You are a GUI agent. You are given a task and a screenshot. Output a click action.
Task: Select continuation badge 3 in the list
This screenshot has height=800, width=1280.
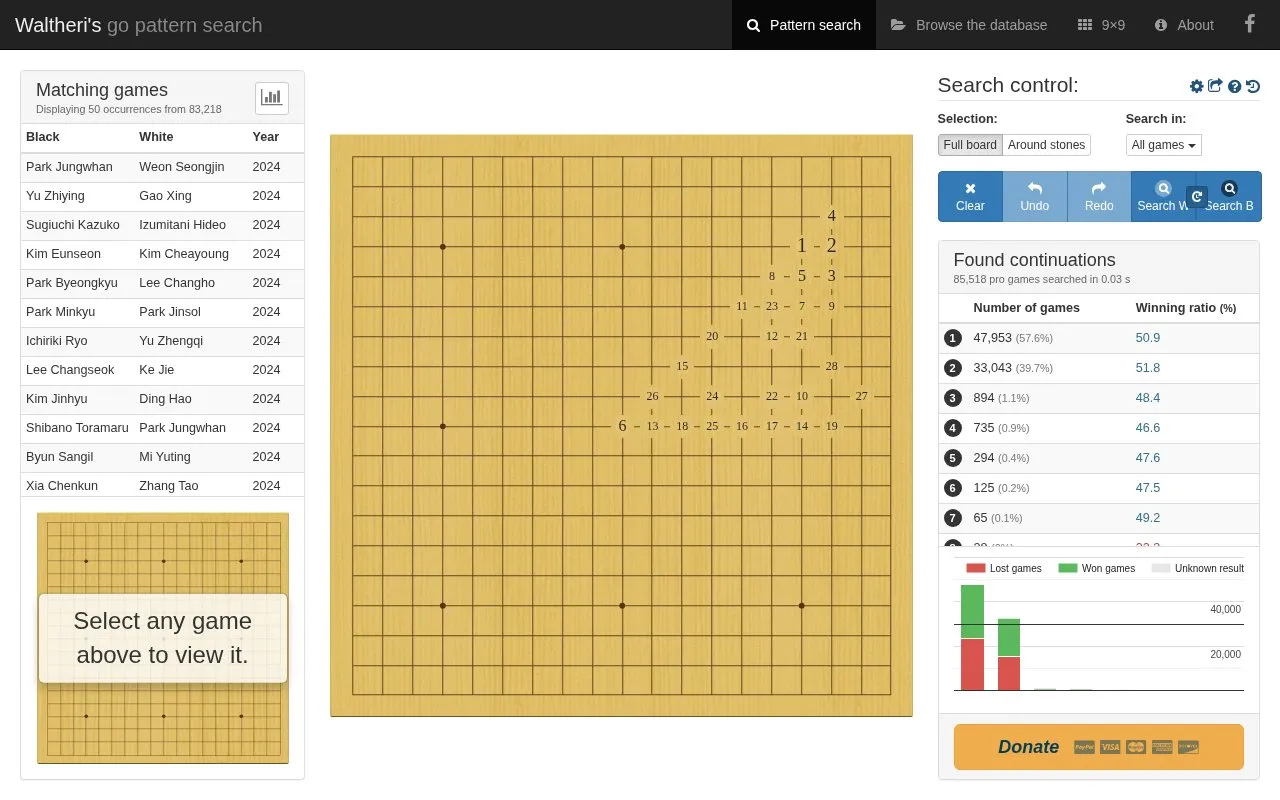tap(953, 398)
